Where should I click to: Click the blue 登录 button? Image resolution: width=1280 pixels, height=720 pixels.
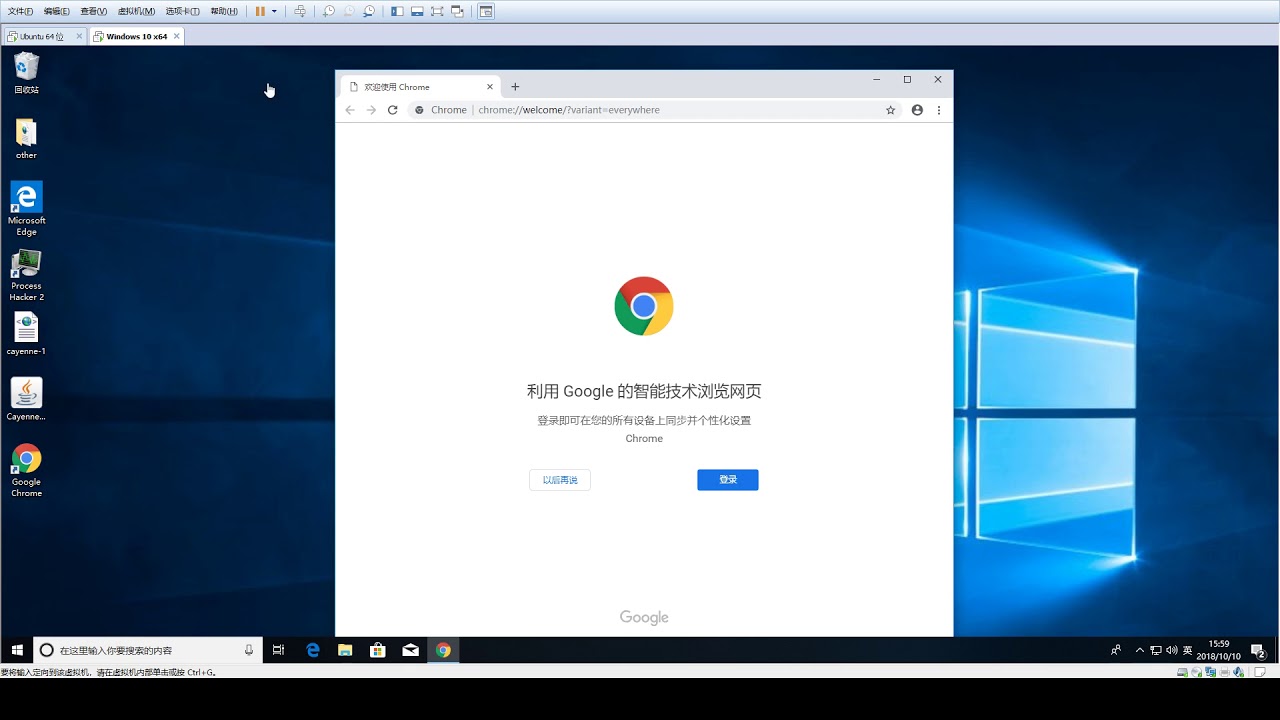(x=728, y=480)
